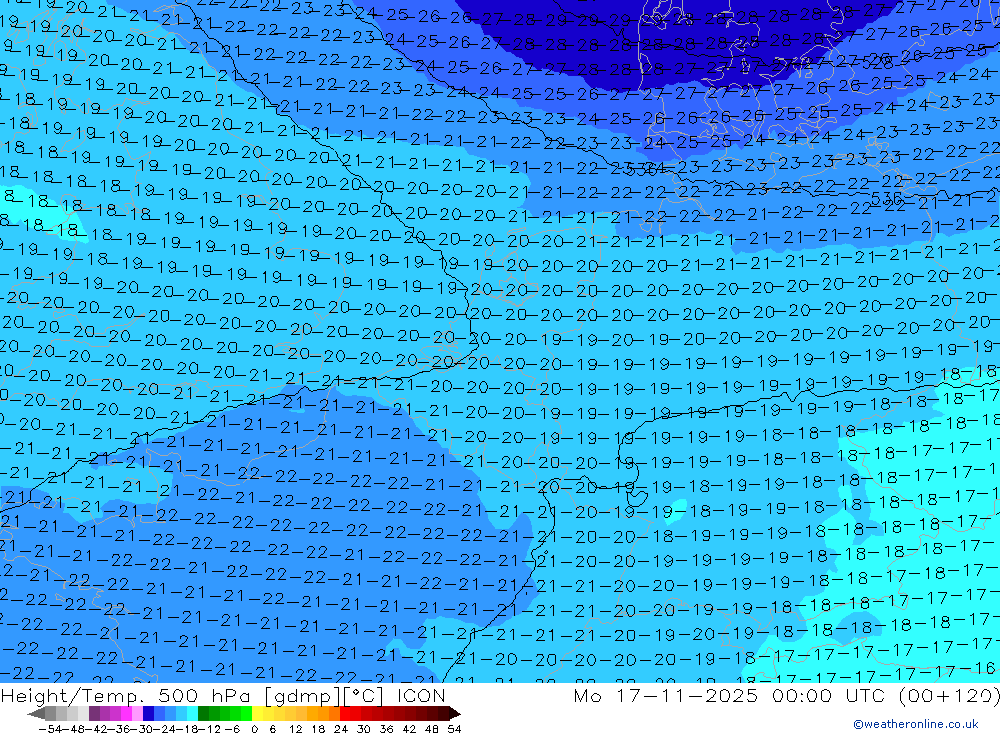Click the dark maroon right arrow end of the legend
The image size is (1000, 733).
tap(455, 714)
